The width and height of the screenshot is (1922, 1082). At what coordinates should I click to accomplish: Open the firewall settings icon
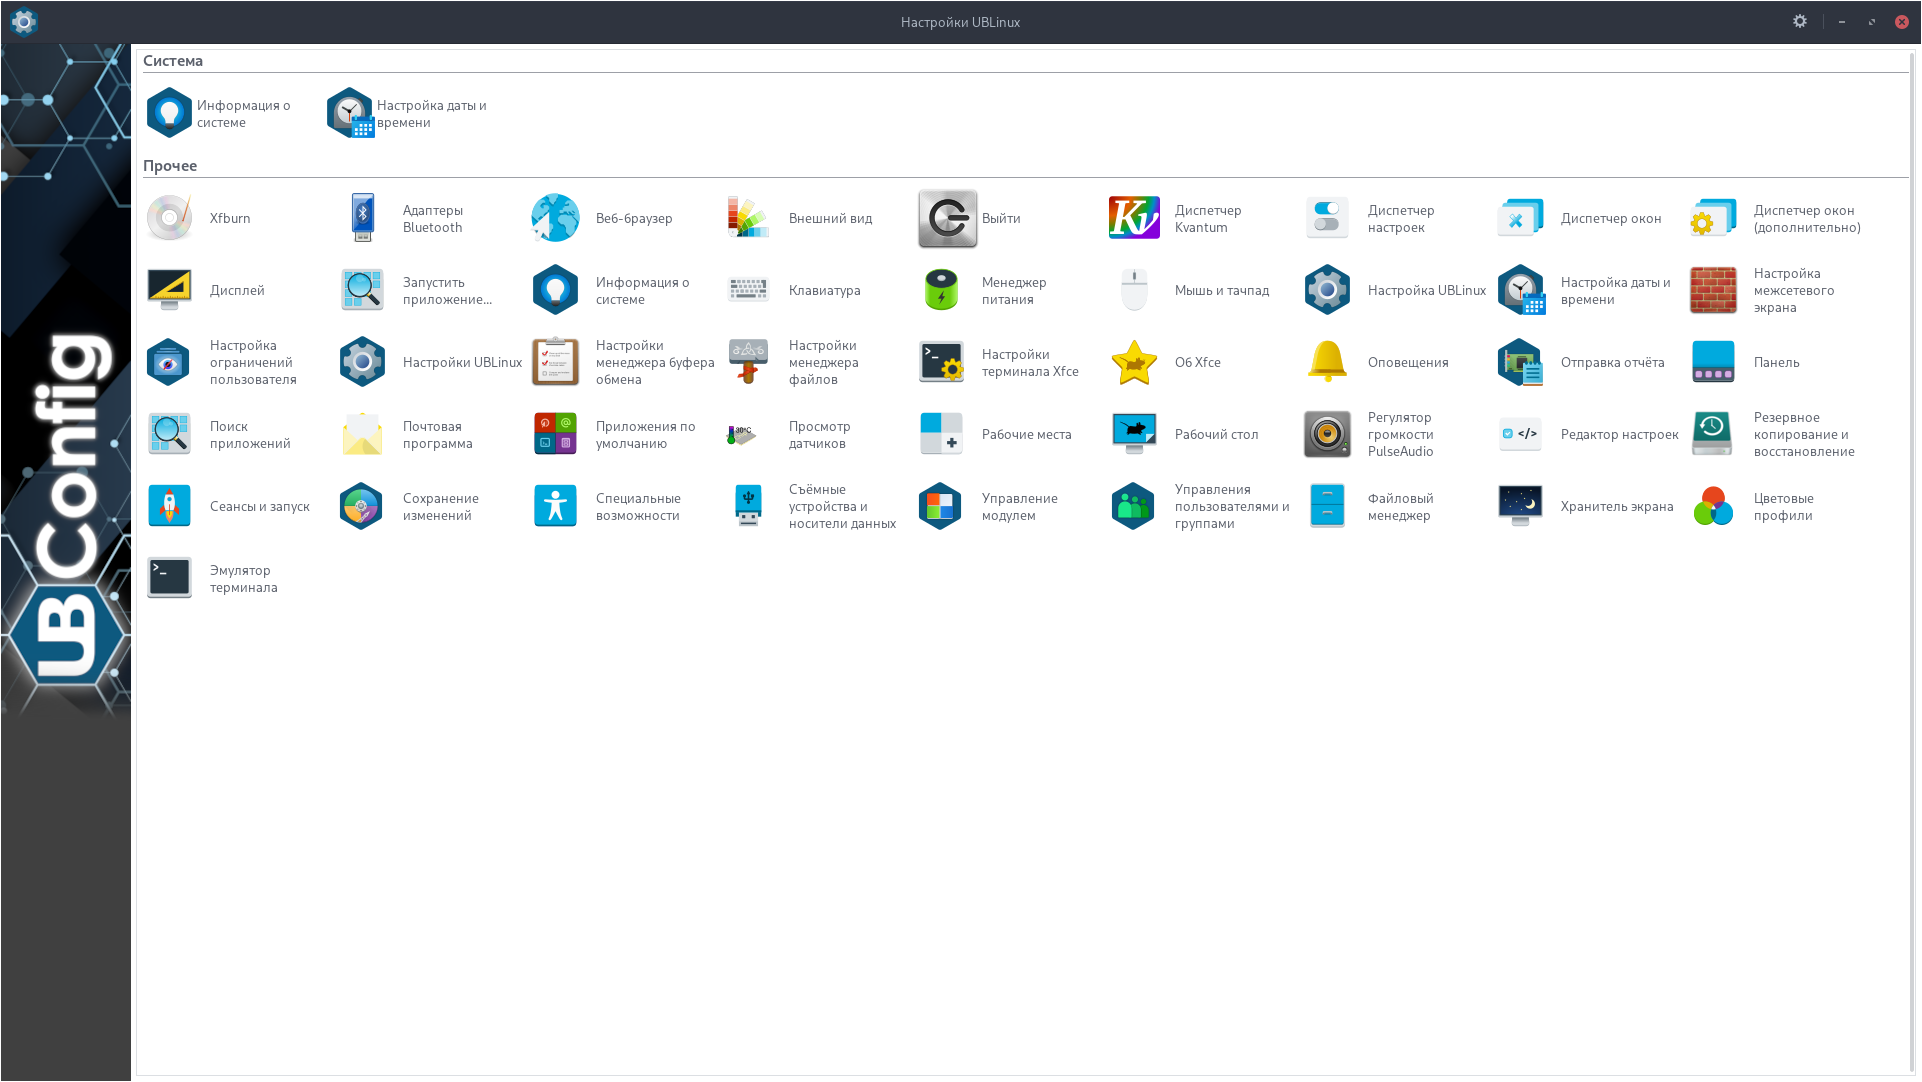(1713, 290)
